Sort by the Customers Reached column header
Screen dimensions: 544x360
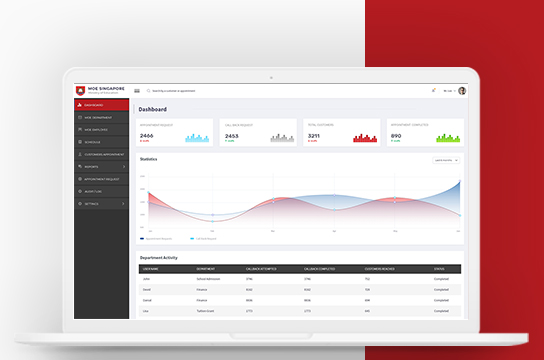(380, 269)
